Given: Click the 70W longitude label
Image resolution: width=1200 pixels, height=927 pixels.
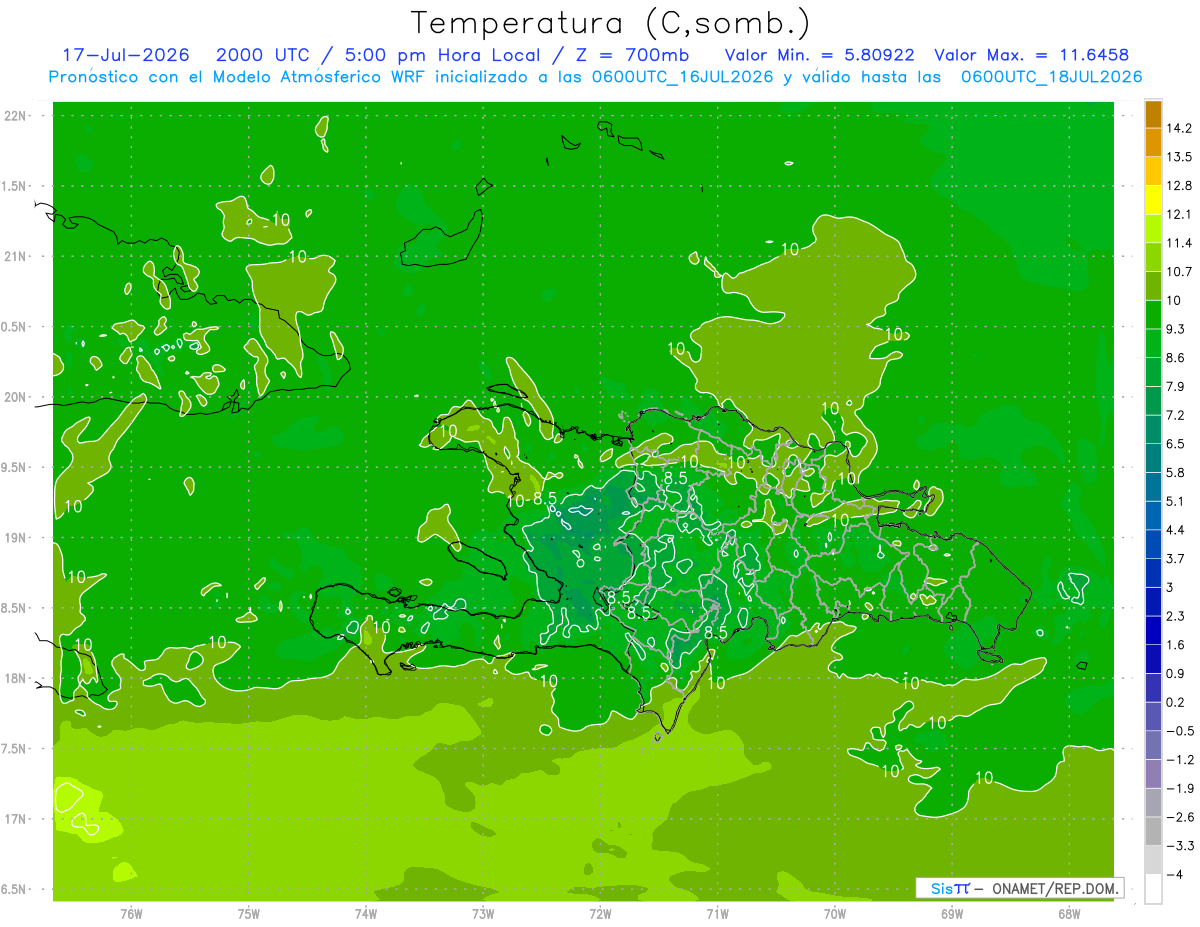Looking at the screenshot, I should [x=835, y=914].
